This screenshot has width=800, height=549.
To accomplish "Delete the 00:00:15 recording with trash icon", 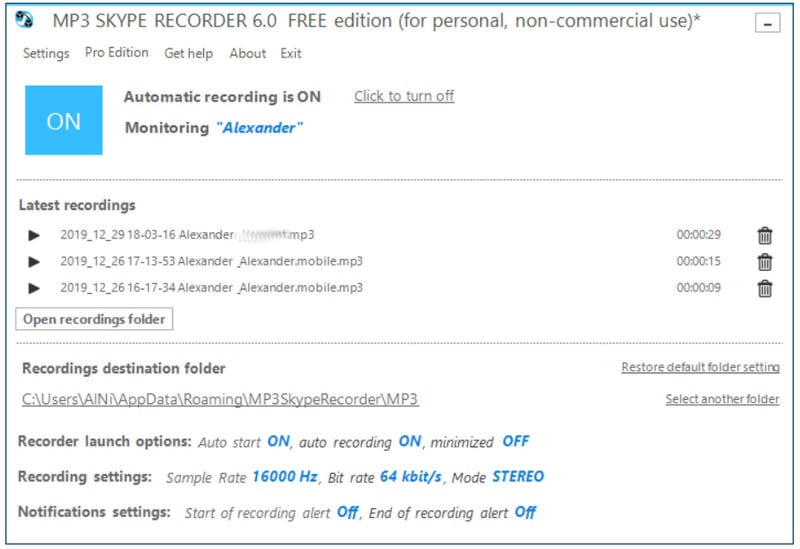I will 765,262.
